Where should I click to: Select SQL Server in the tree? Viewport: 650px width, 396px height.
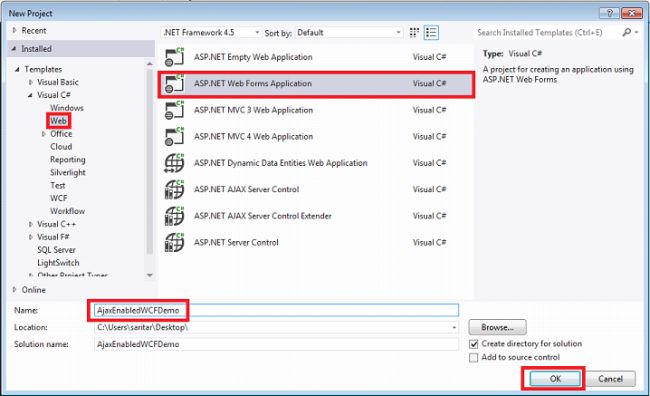pyautogui.click(x=56, y=250)
